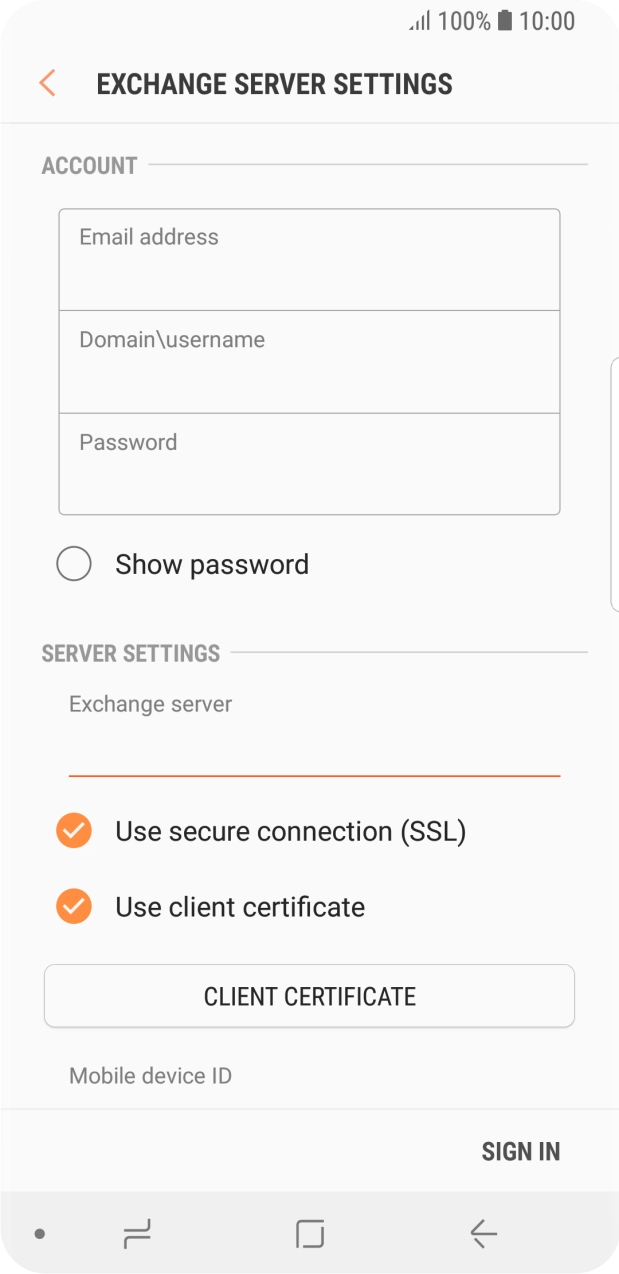Screen dimensions: 619x1274
Task: Select the Email address field
Action: pos(309,258)
